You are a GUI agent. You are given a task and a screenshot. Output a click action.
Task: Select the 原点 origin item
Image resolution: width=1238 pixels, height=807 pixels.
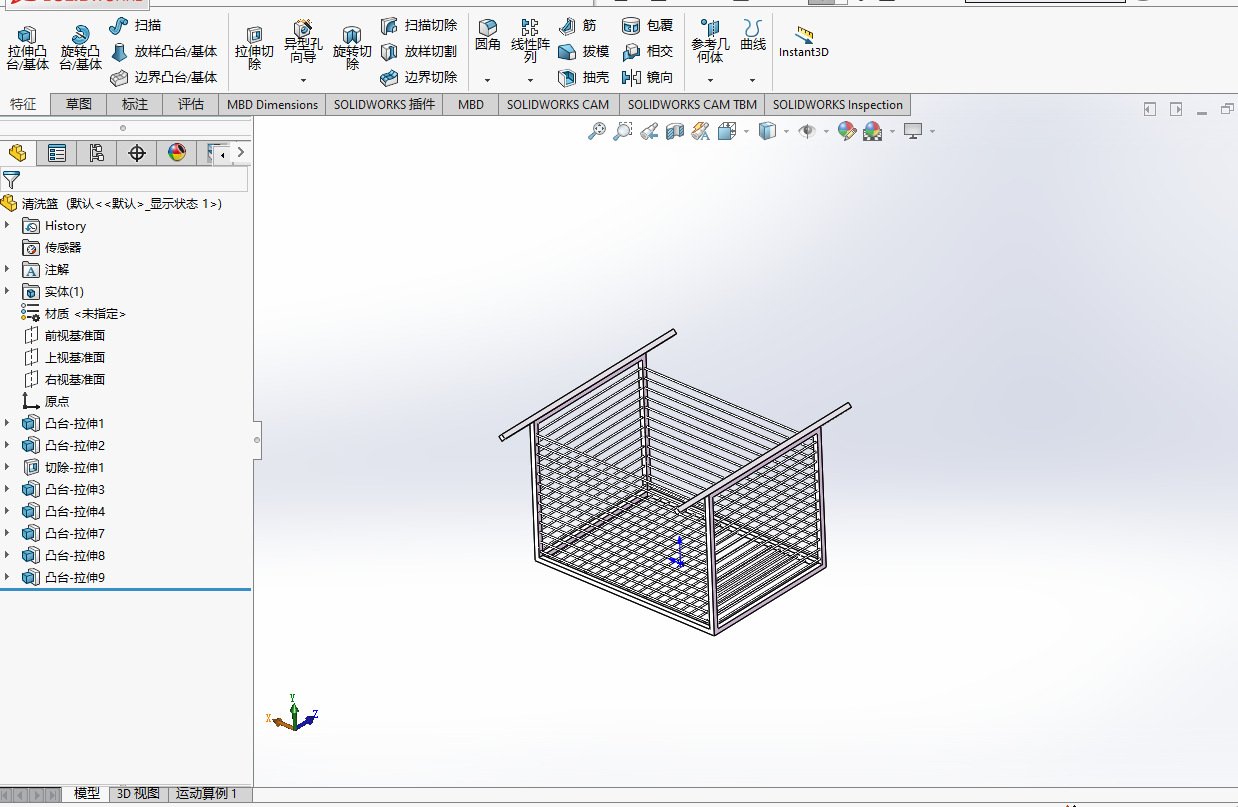46,402
